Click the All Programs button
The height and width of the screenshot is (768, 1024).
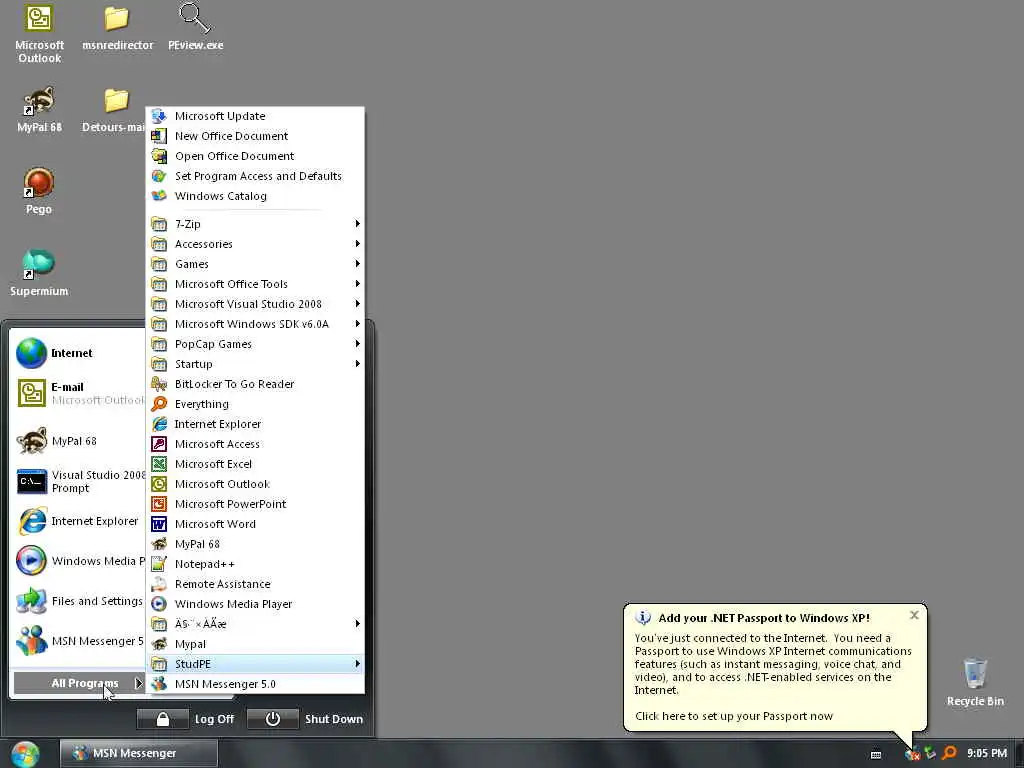[x=79, y=683]
